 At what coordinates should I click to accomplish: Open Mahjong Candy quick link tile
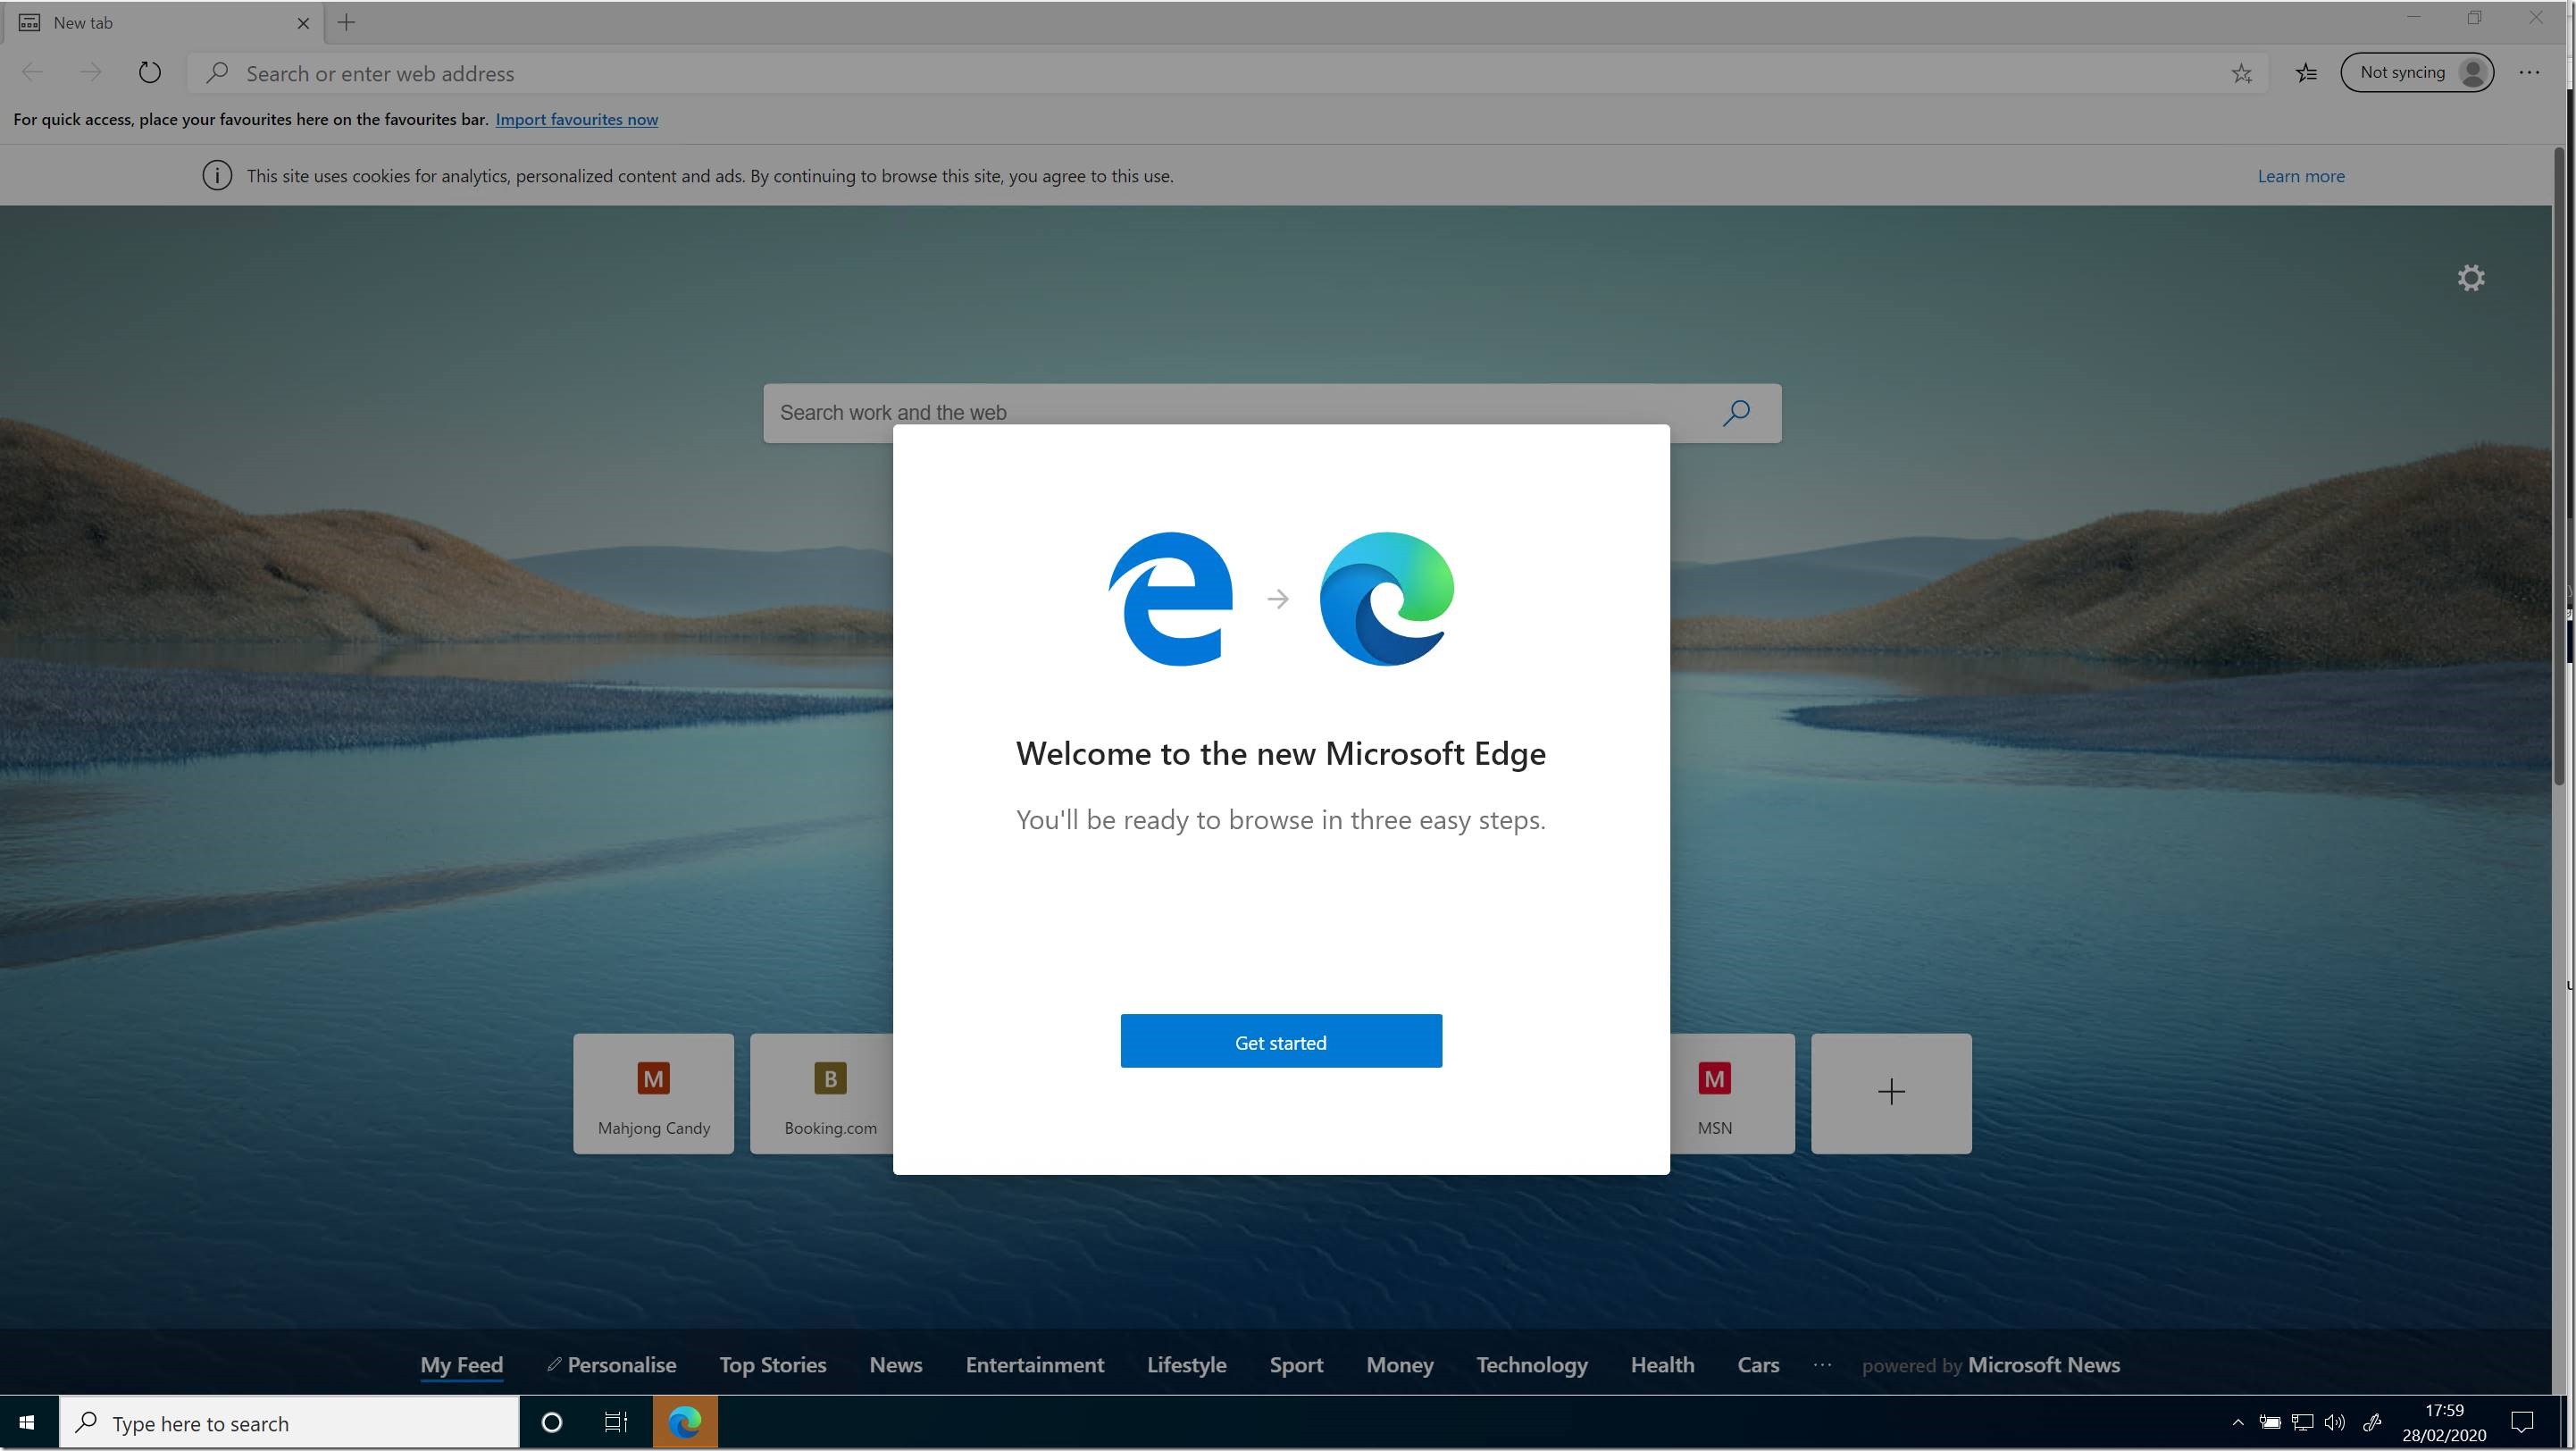(653, 1093)
